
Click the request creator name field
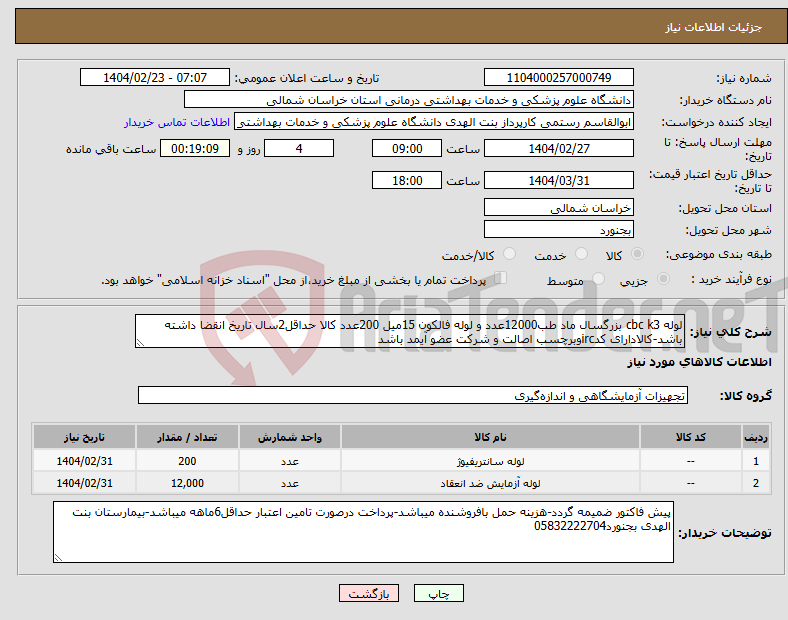pyautogui.click(x=434, y=122)
